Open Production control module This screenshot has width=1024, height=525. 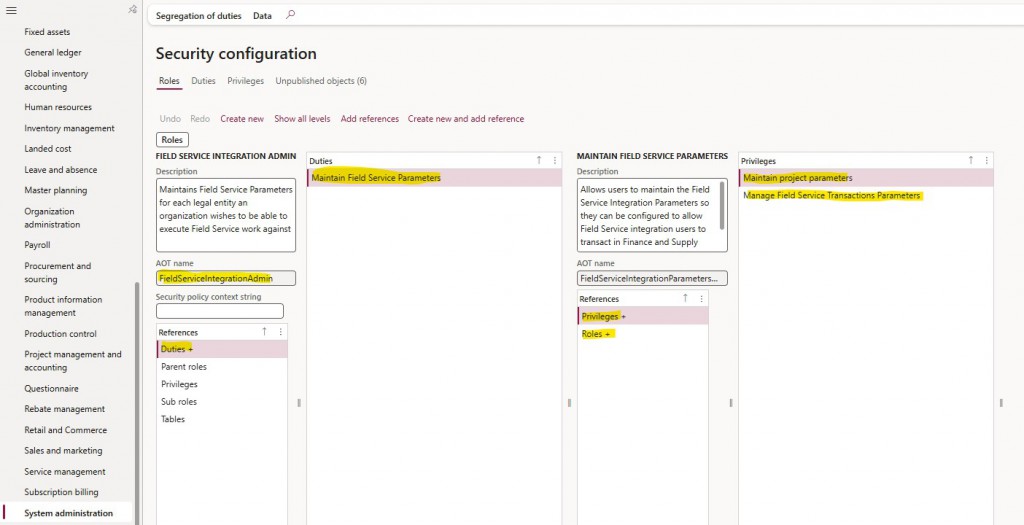(60, 334)
